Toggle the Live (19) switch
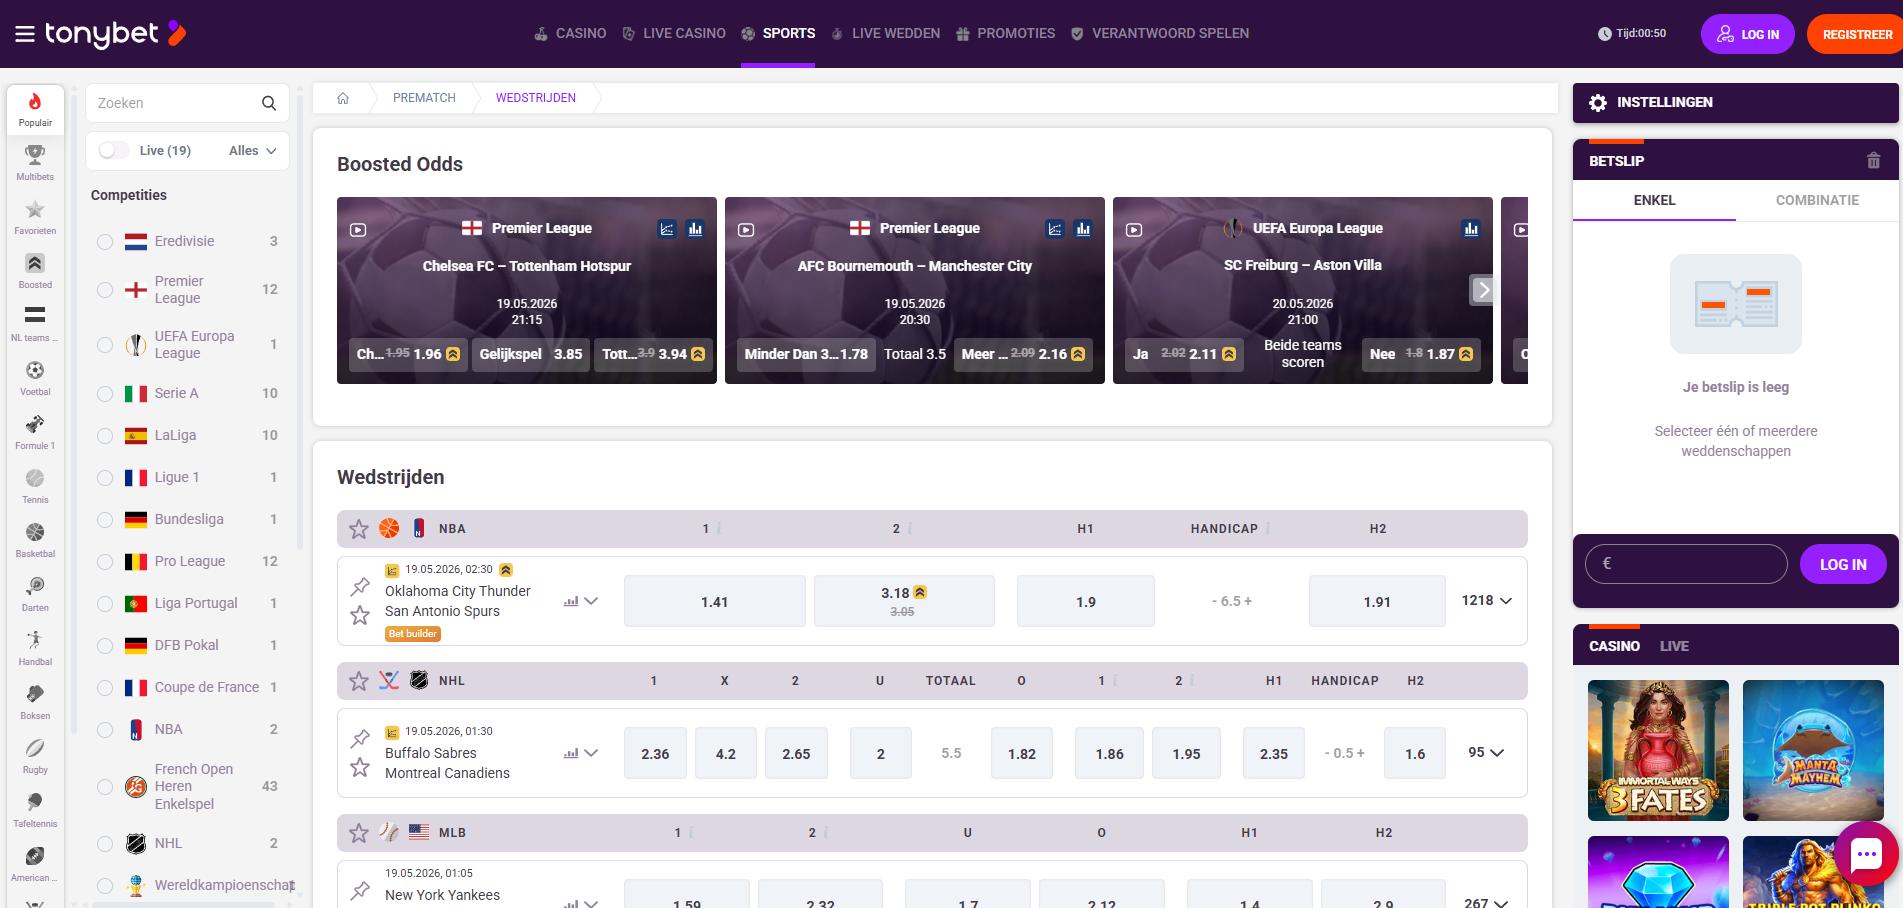Viewport: 1903px width, 908px height. (113, 150)
